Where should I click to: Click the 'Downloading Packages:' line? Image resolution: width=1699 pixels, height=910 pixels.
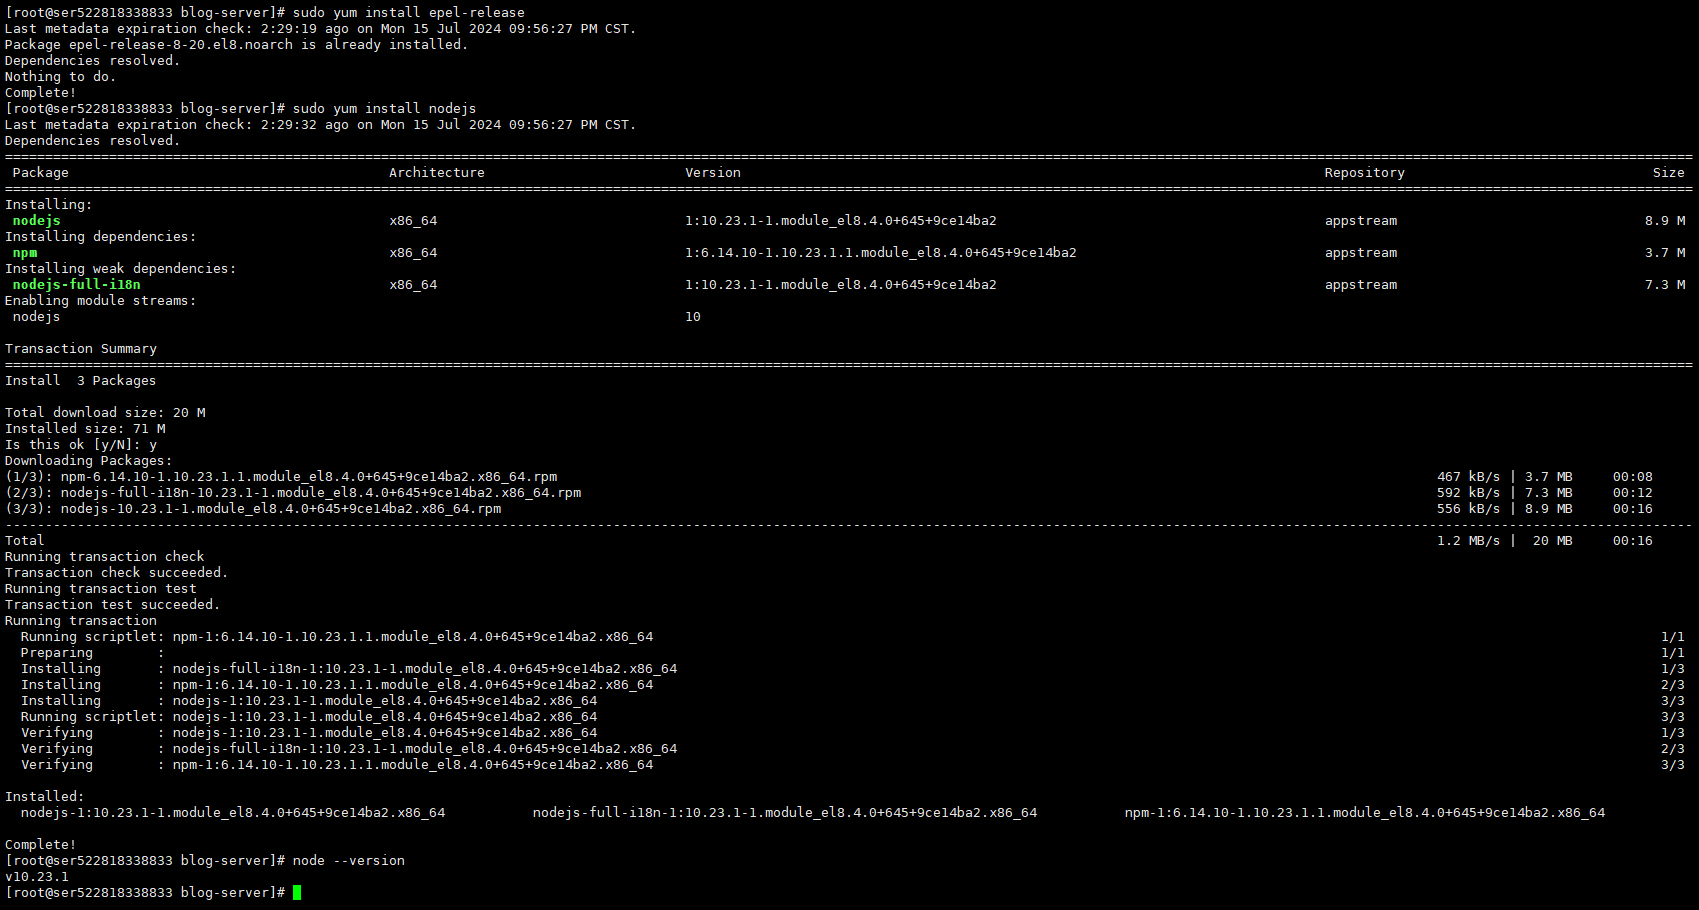click(x=89, y=461)
